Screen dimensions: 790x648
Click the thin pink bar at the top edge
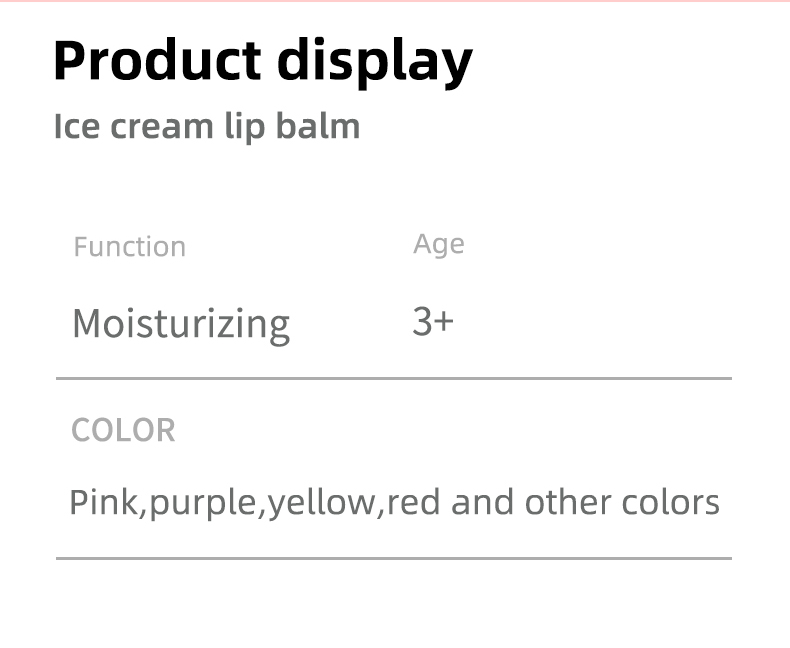[394, 1]
